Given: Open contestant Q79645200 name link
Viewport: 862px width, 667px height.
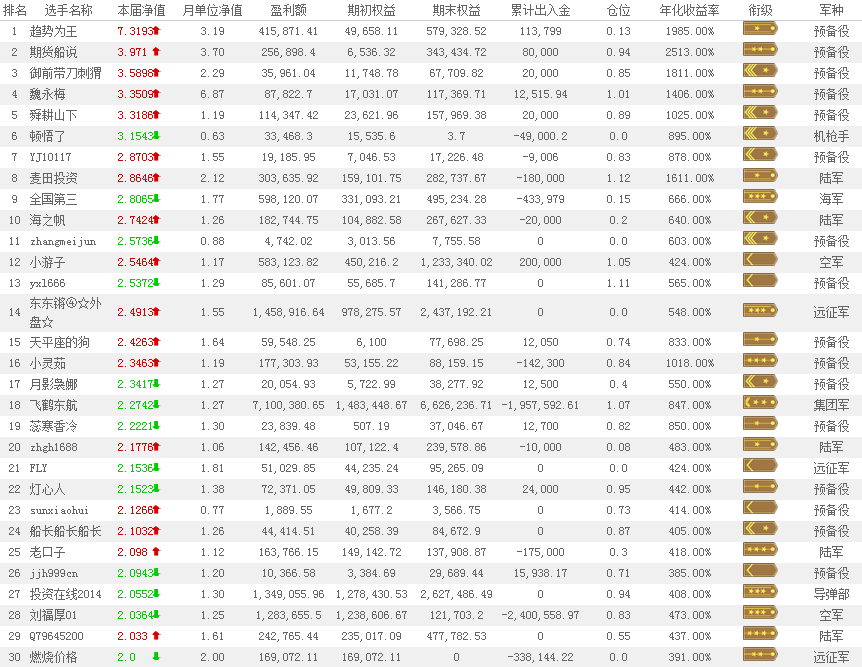Looking at the screenshot, I should 57,636.
